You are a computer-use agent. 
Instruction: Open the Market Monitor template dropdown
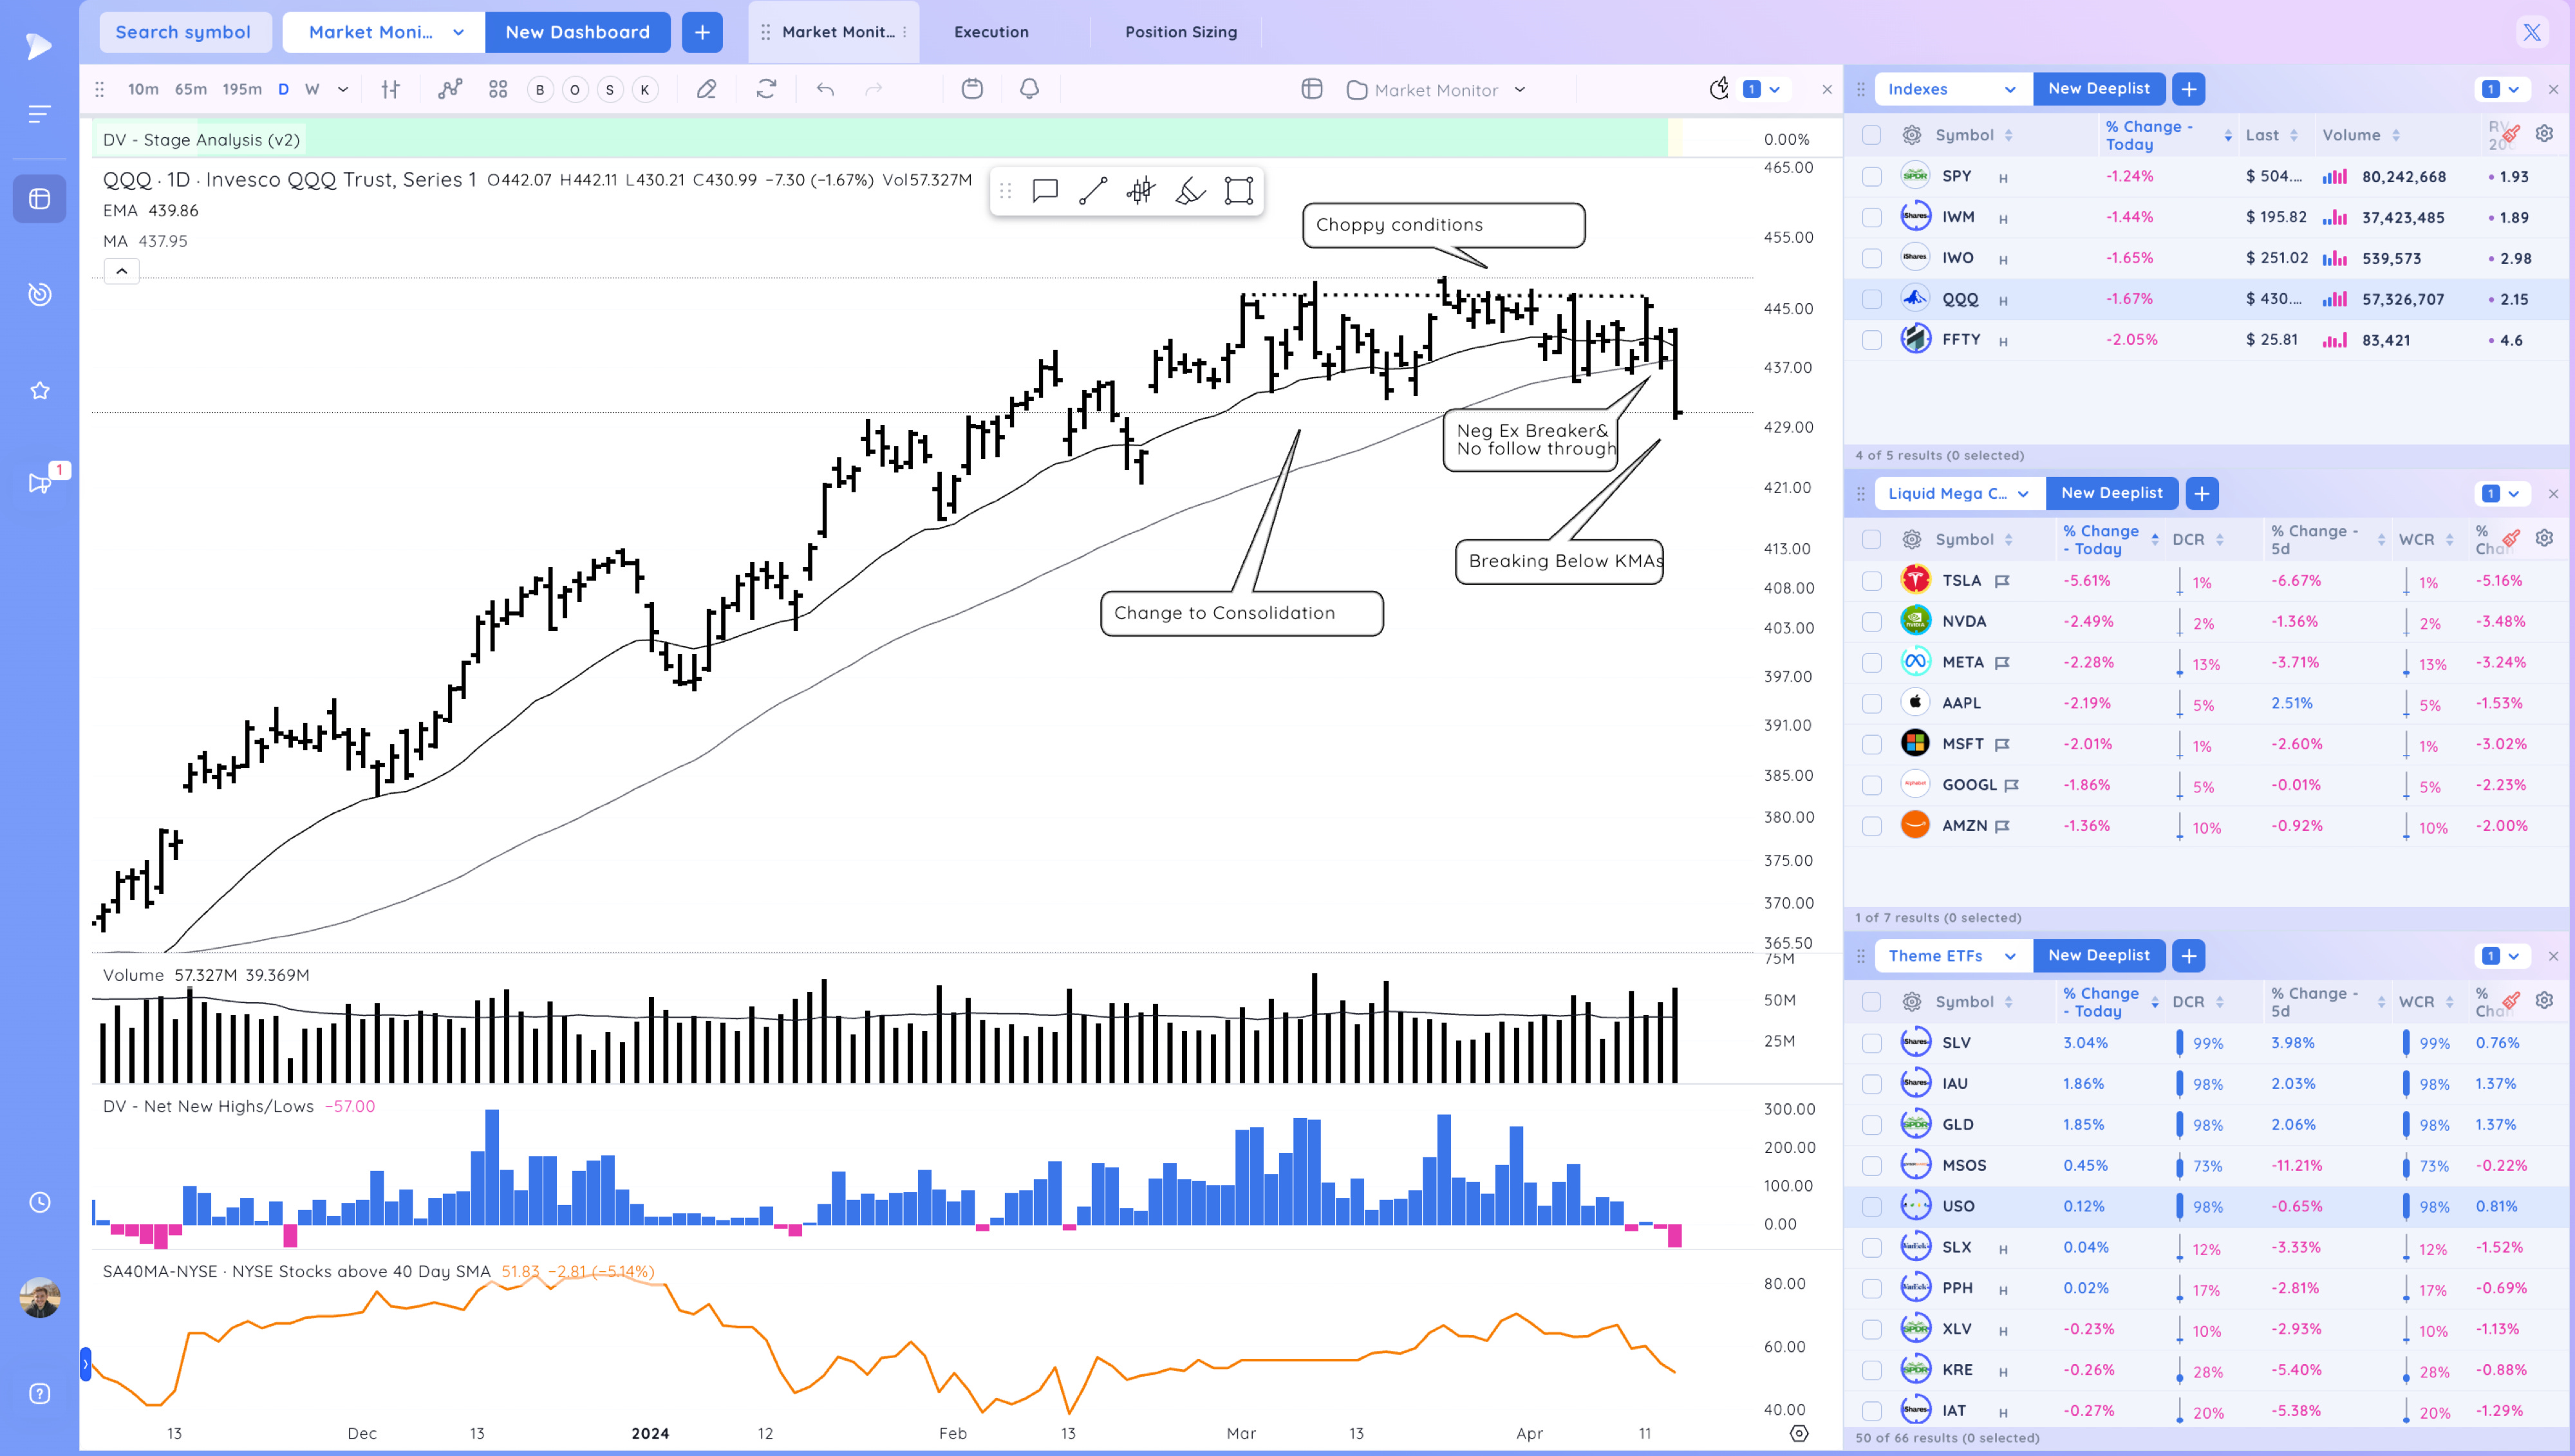tap(1437, 90)
